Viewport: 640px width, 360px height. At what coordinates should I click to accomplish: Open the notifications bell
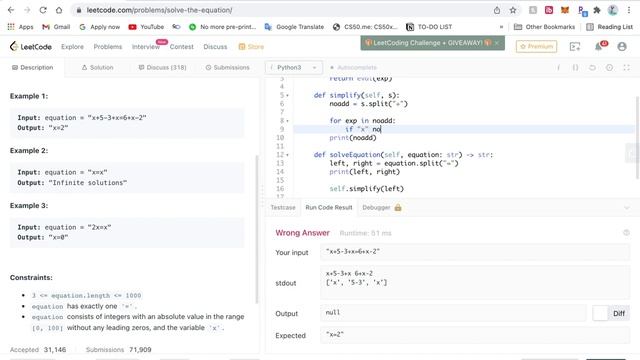click(x=598, y=47)
